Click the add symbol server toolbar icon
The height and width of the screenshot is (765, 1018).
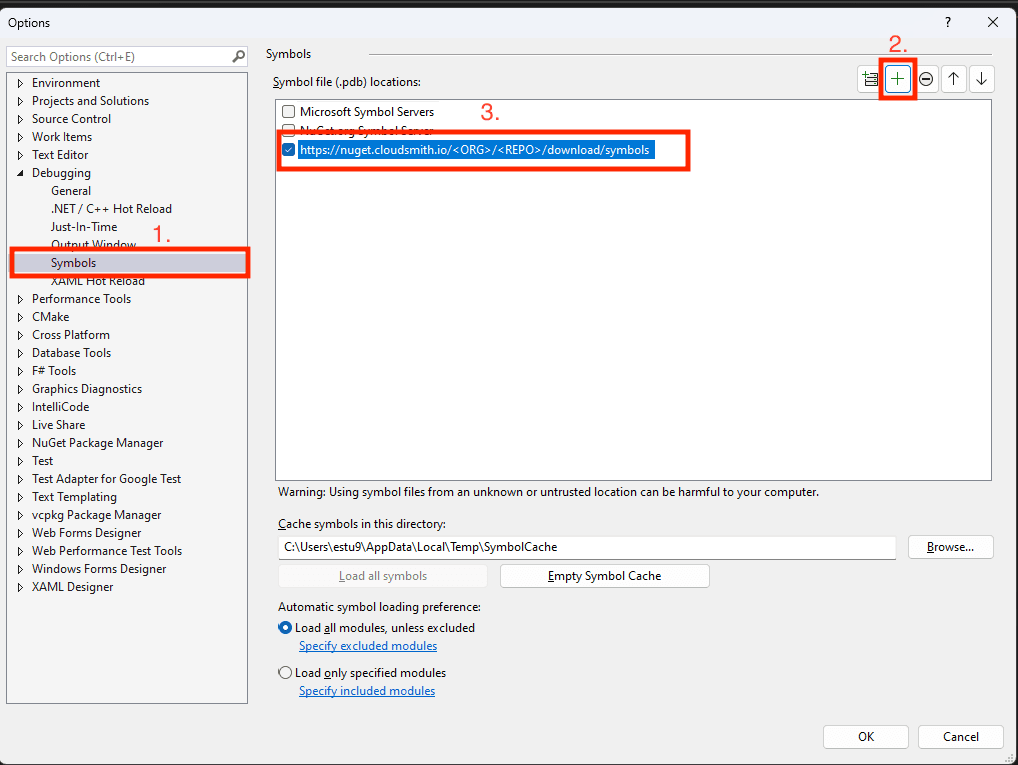[870, 78]
